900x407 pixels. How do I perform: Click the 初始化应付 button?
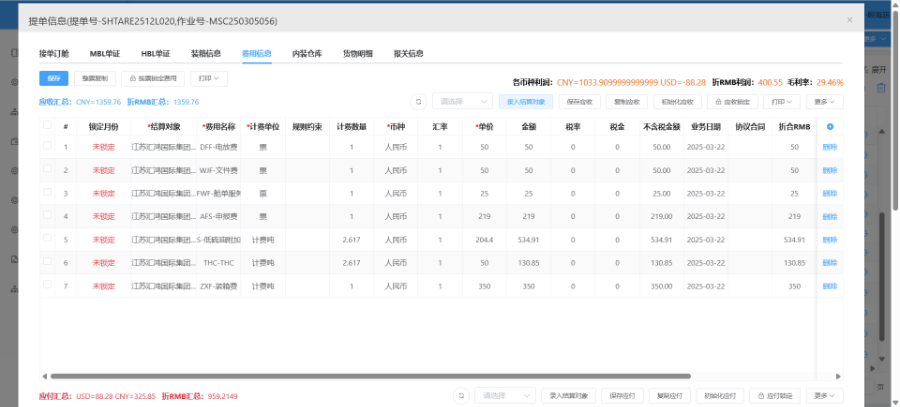[x=720, y=396]
